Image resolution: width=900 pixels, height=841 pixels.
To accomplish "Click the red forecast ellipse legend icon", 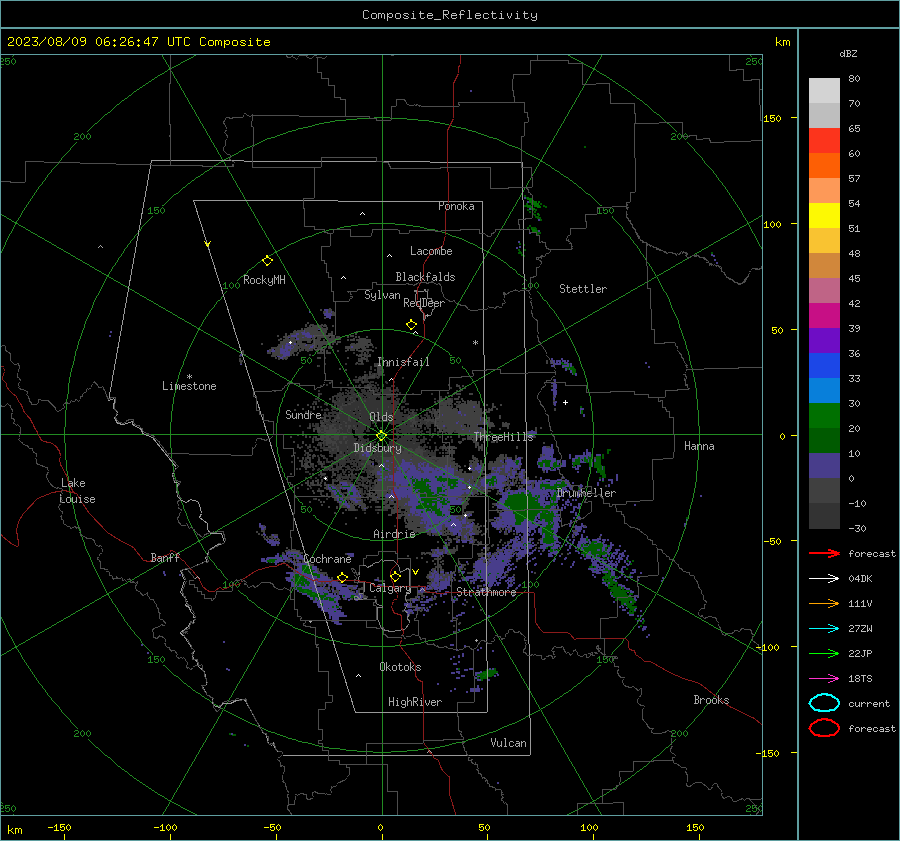I will [x=824, y=728].
